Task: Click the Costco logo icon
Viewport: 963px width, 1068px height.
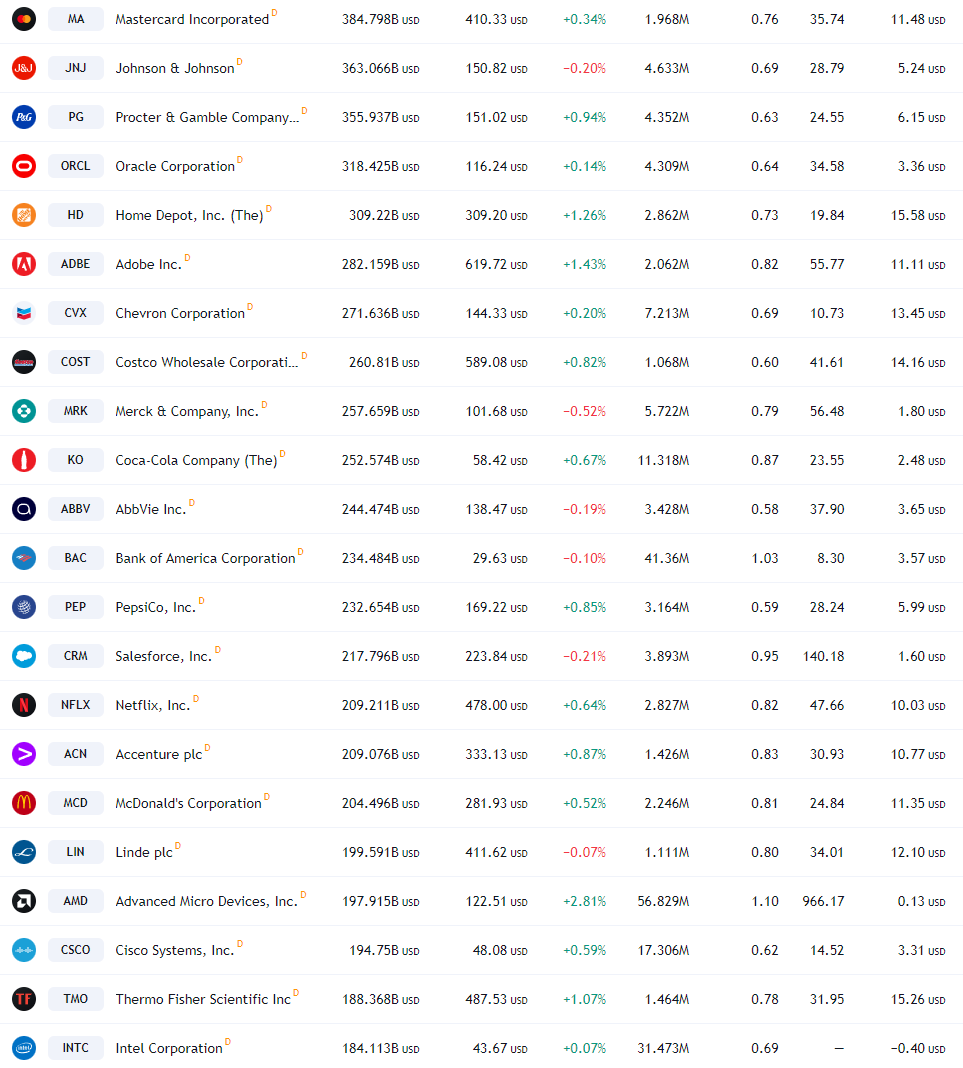Action: click(x=24, y=362)
